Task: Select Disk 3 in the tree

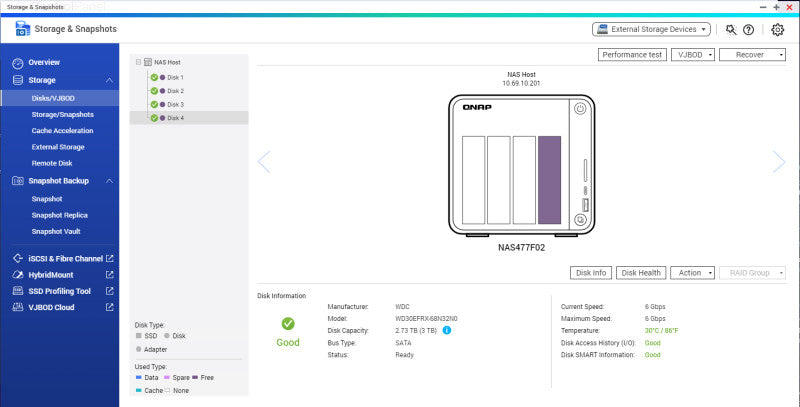Action: [x=175, y=105]
